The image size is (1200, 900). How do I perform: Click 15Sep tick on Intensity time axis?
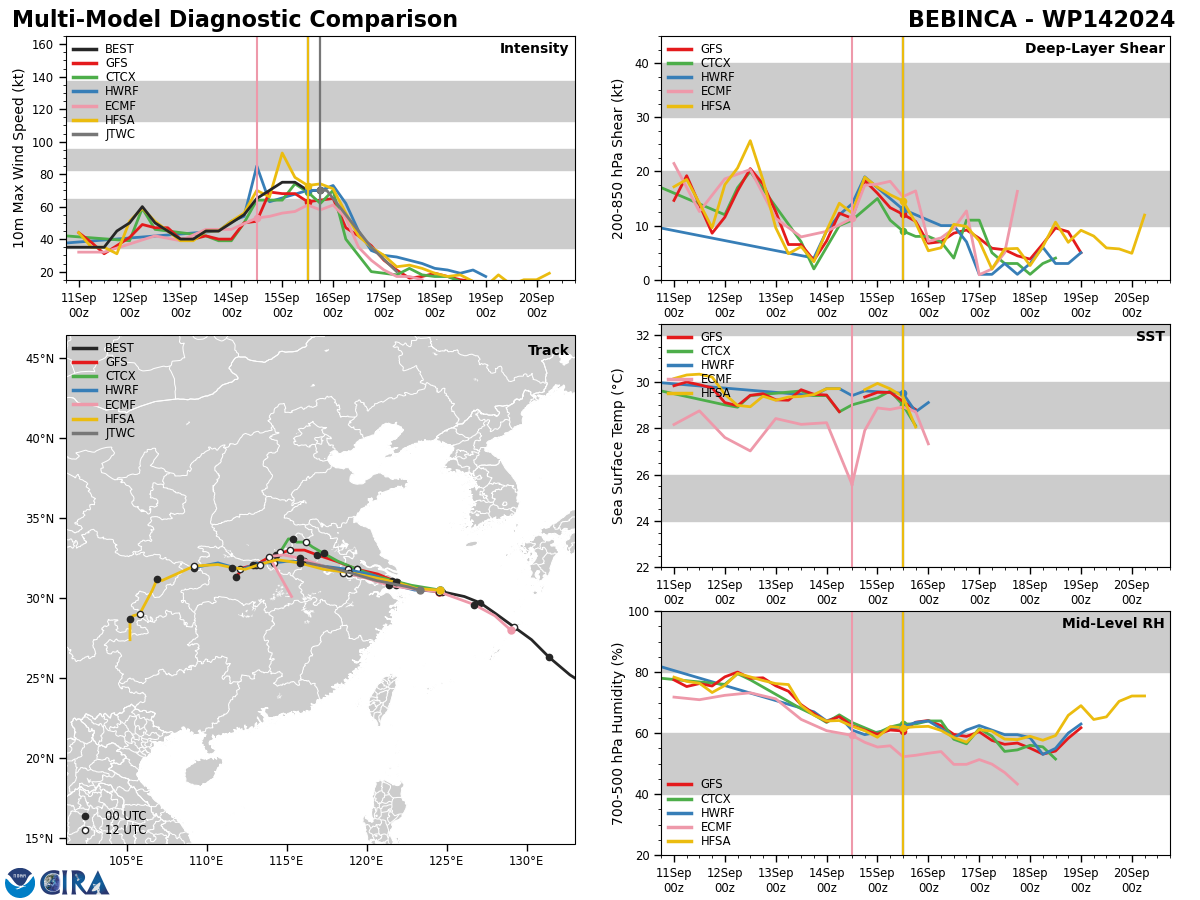click(x=282, y=305)
